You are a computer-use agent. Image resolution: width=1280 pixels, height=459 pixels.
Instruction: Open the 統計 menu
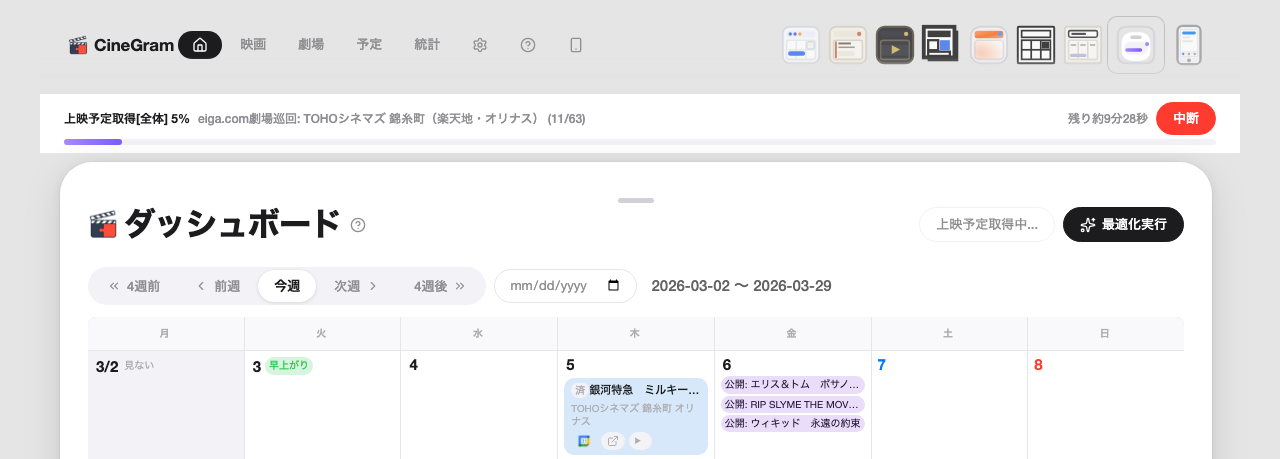pos(427,45)
